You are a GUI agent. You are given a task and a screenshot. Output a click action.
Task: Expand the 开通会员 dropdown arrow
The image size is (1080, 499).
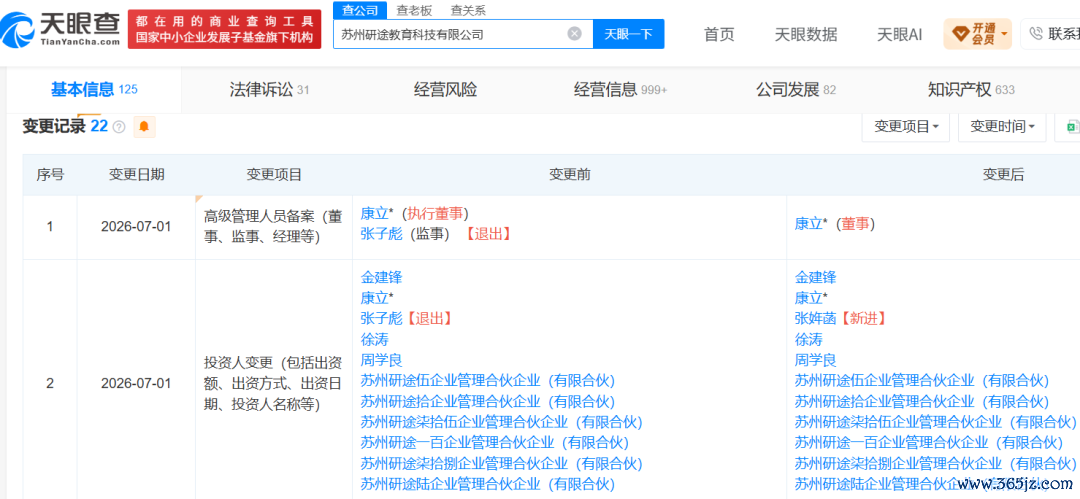tap(1004, 33)
